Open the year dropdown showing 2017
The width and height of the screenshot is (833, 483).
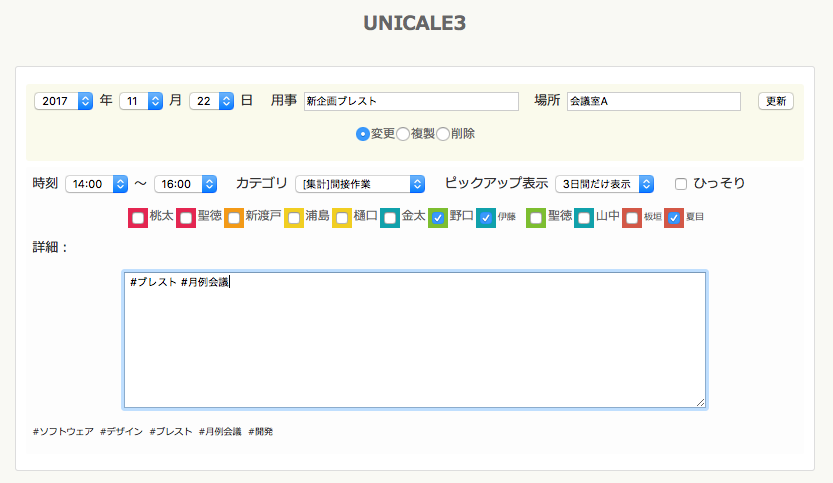point(63,101)
